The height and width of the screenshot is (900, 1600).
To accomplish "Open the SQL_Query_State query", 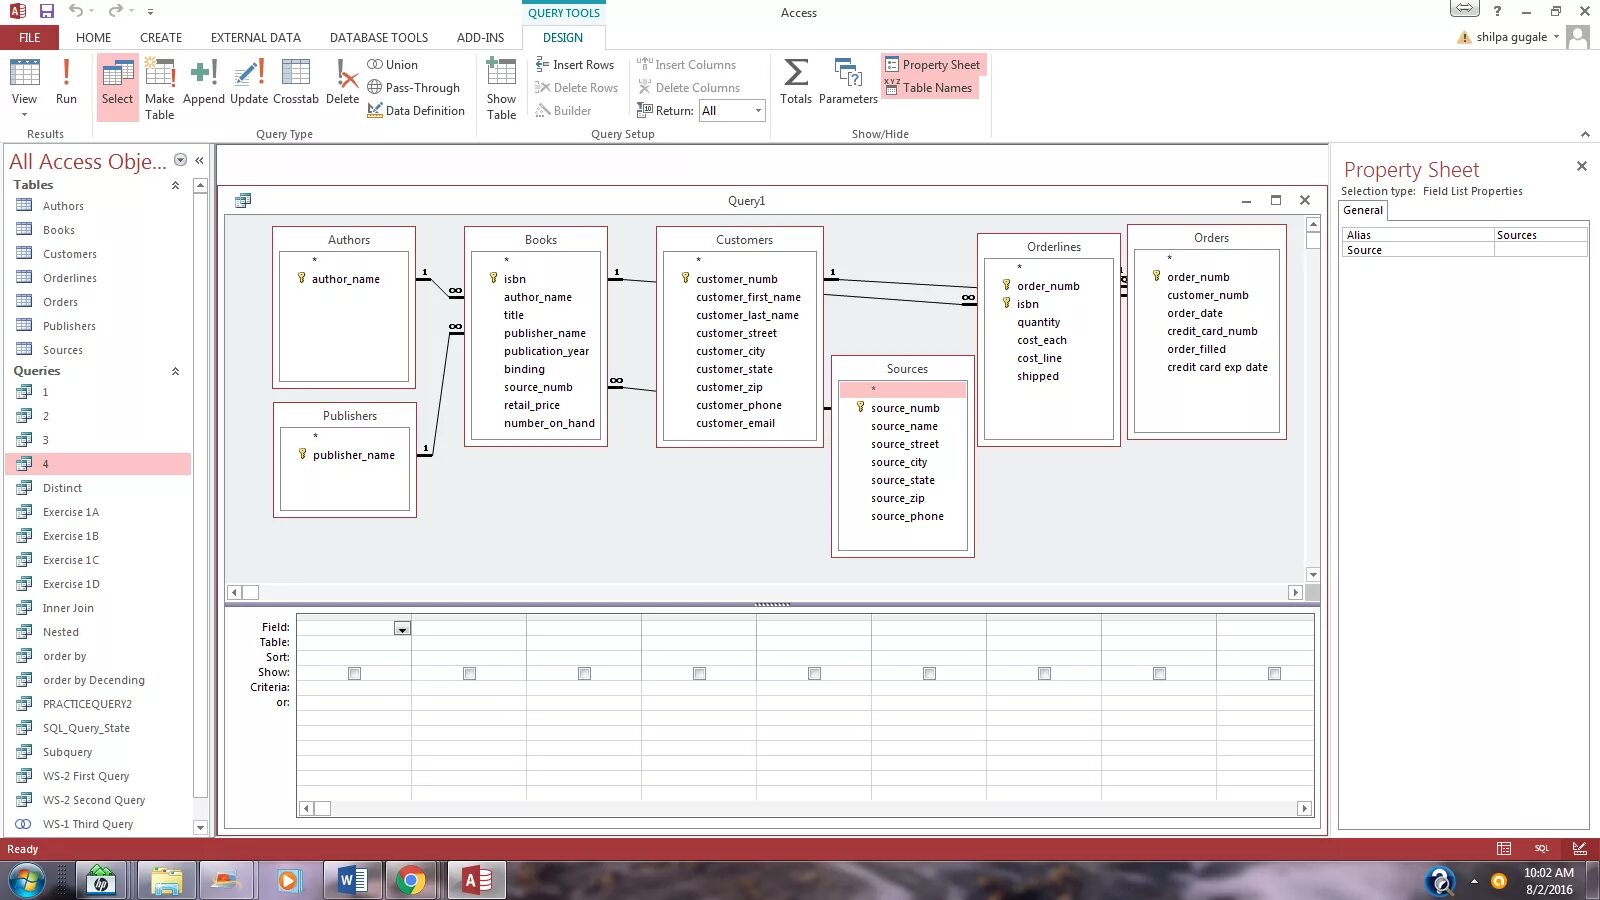I will click(x=86, y=728).
